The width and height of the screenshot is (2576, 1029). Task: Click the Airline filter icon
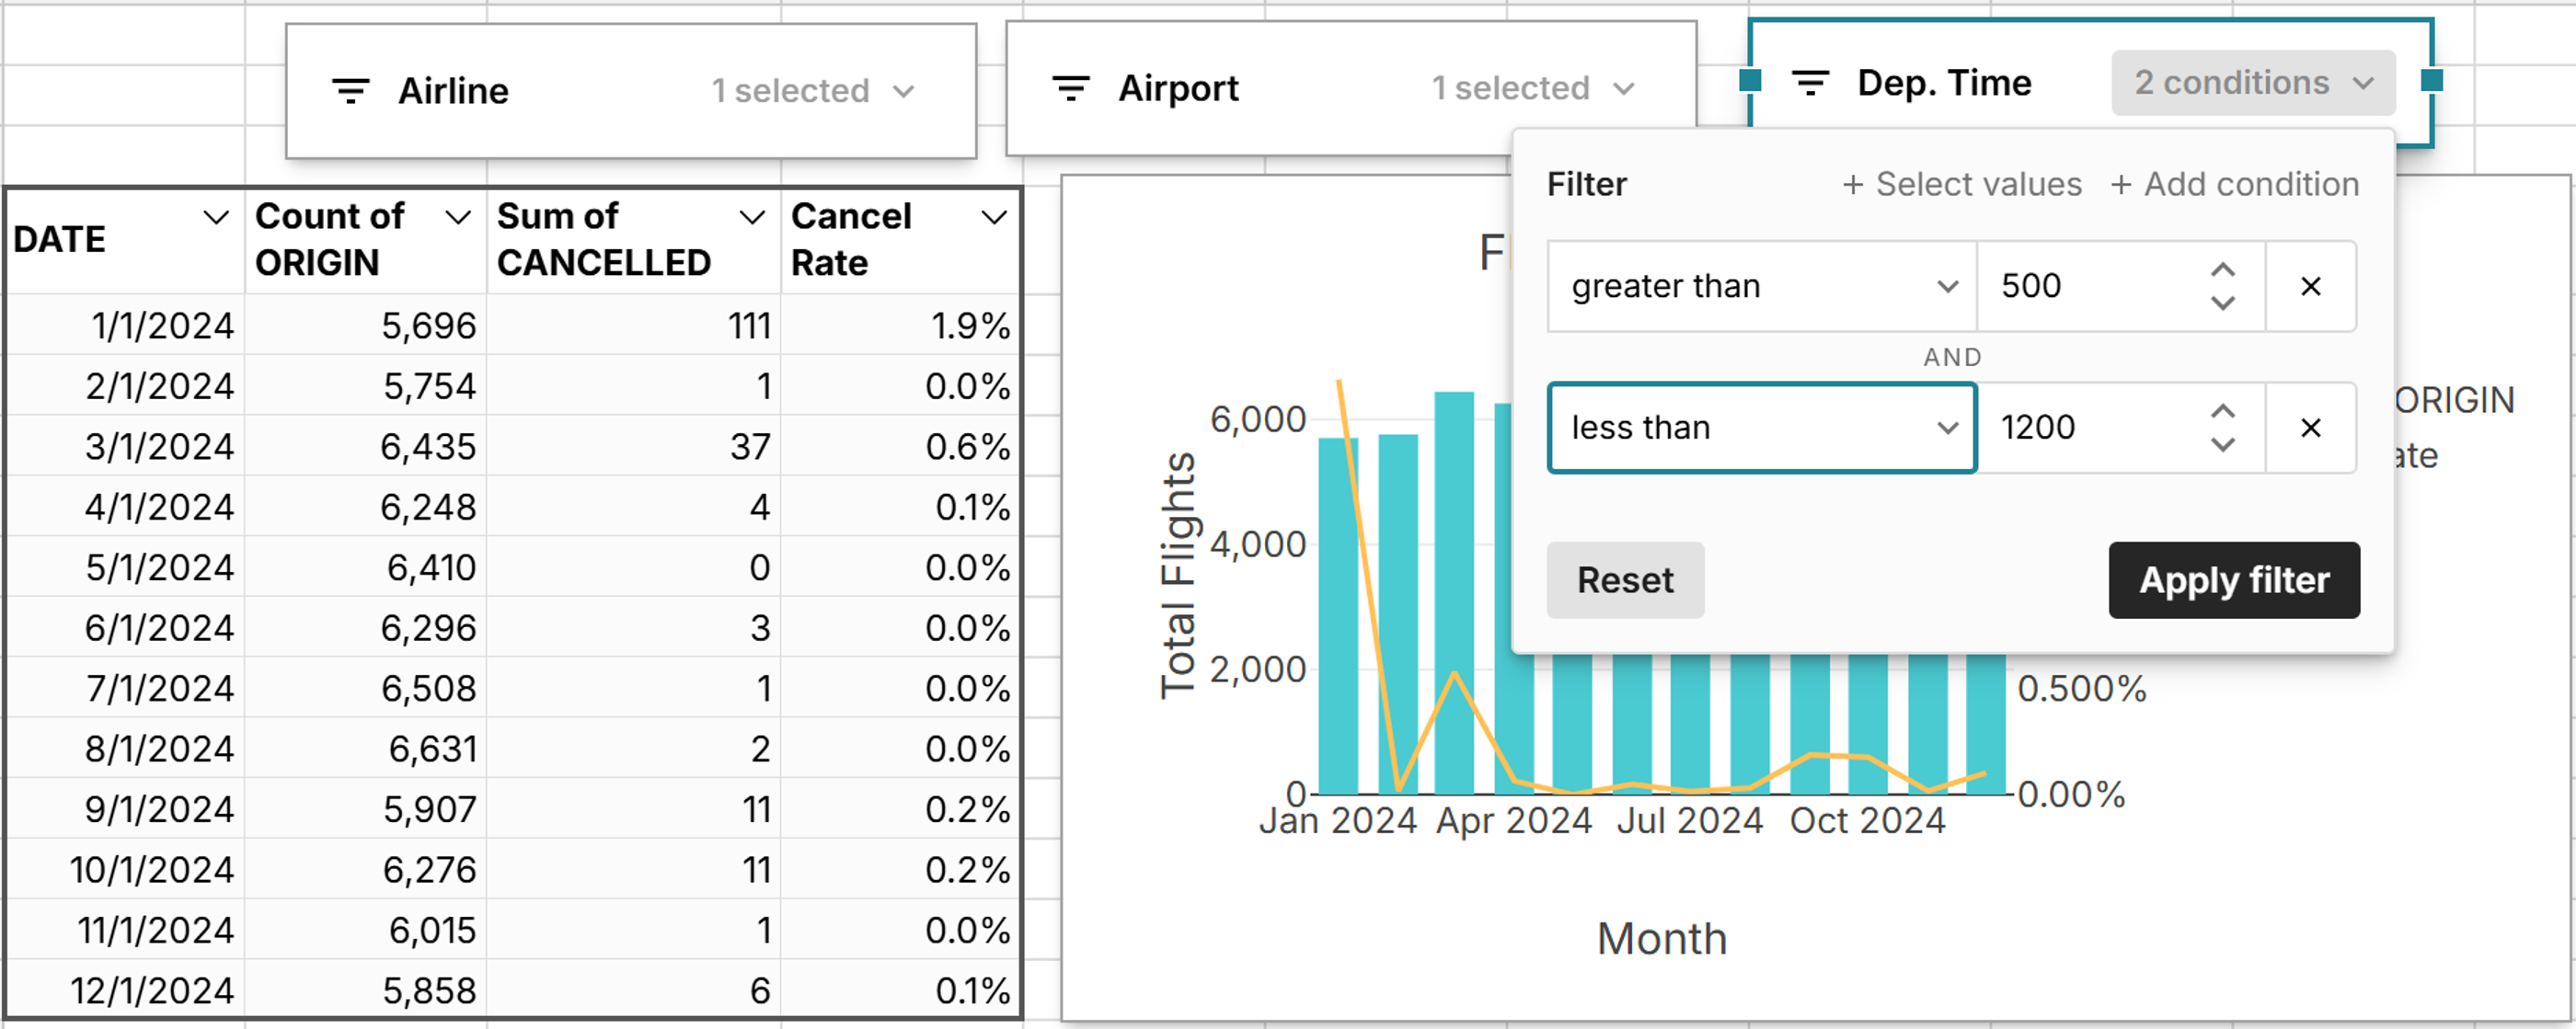[350, 91]
